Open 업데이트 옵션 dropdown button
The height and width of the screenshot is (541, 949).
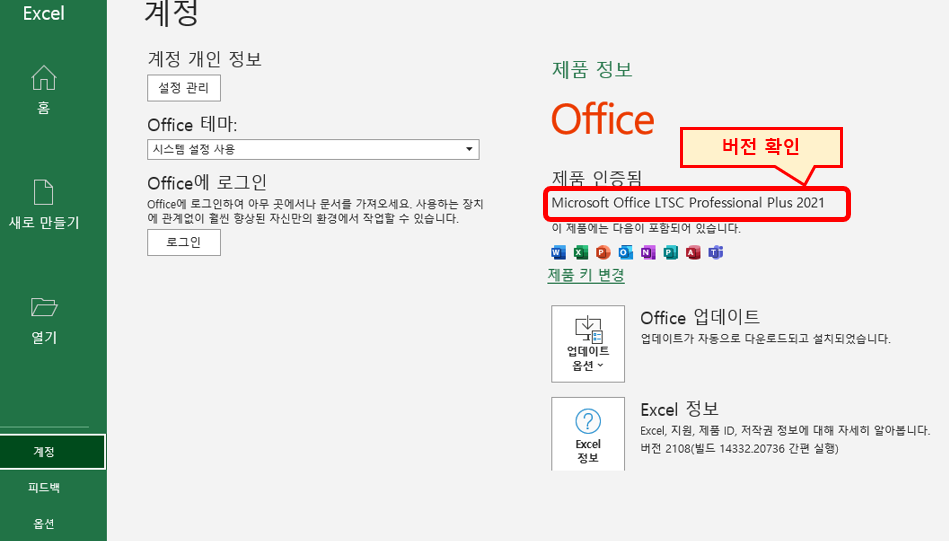pyautogui.click(x=588, y=343)
